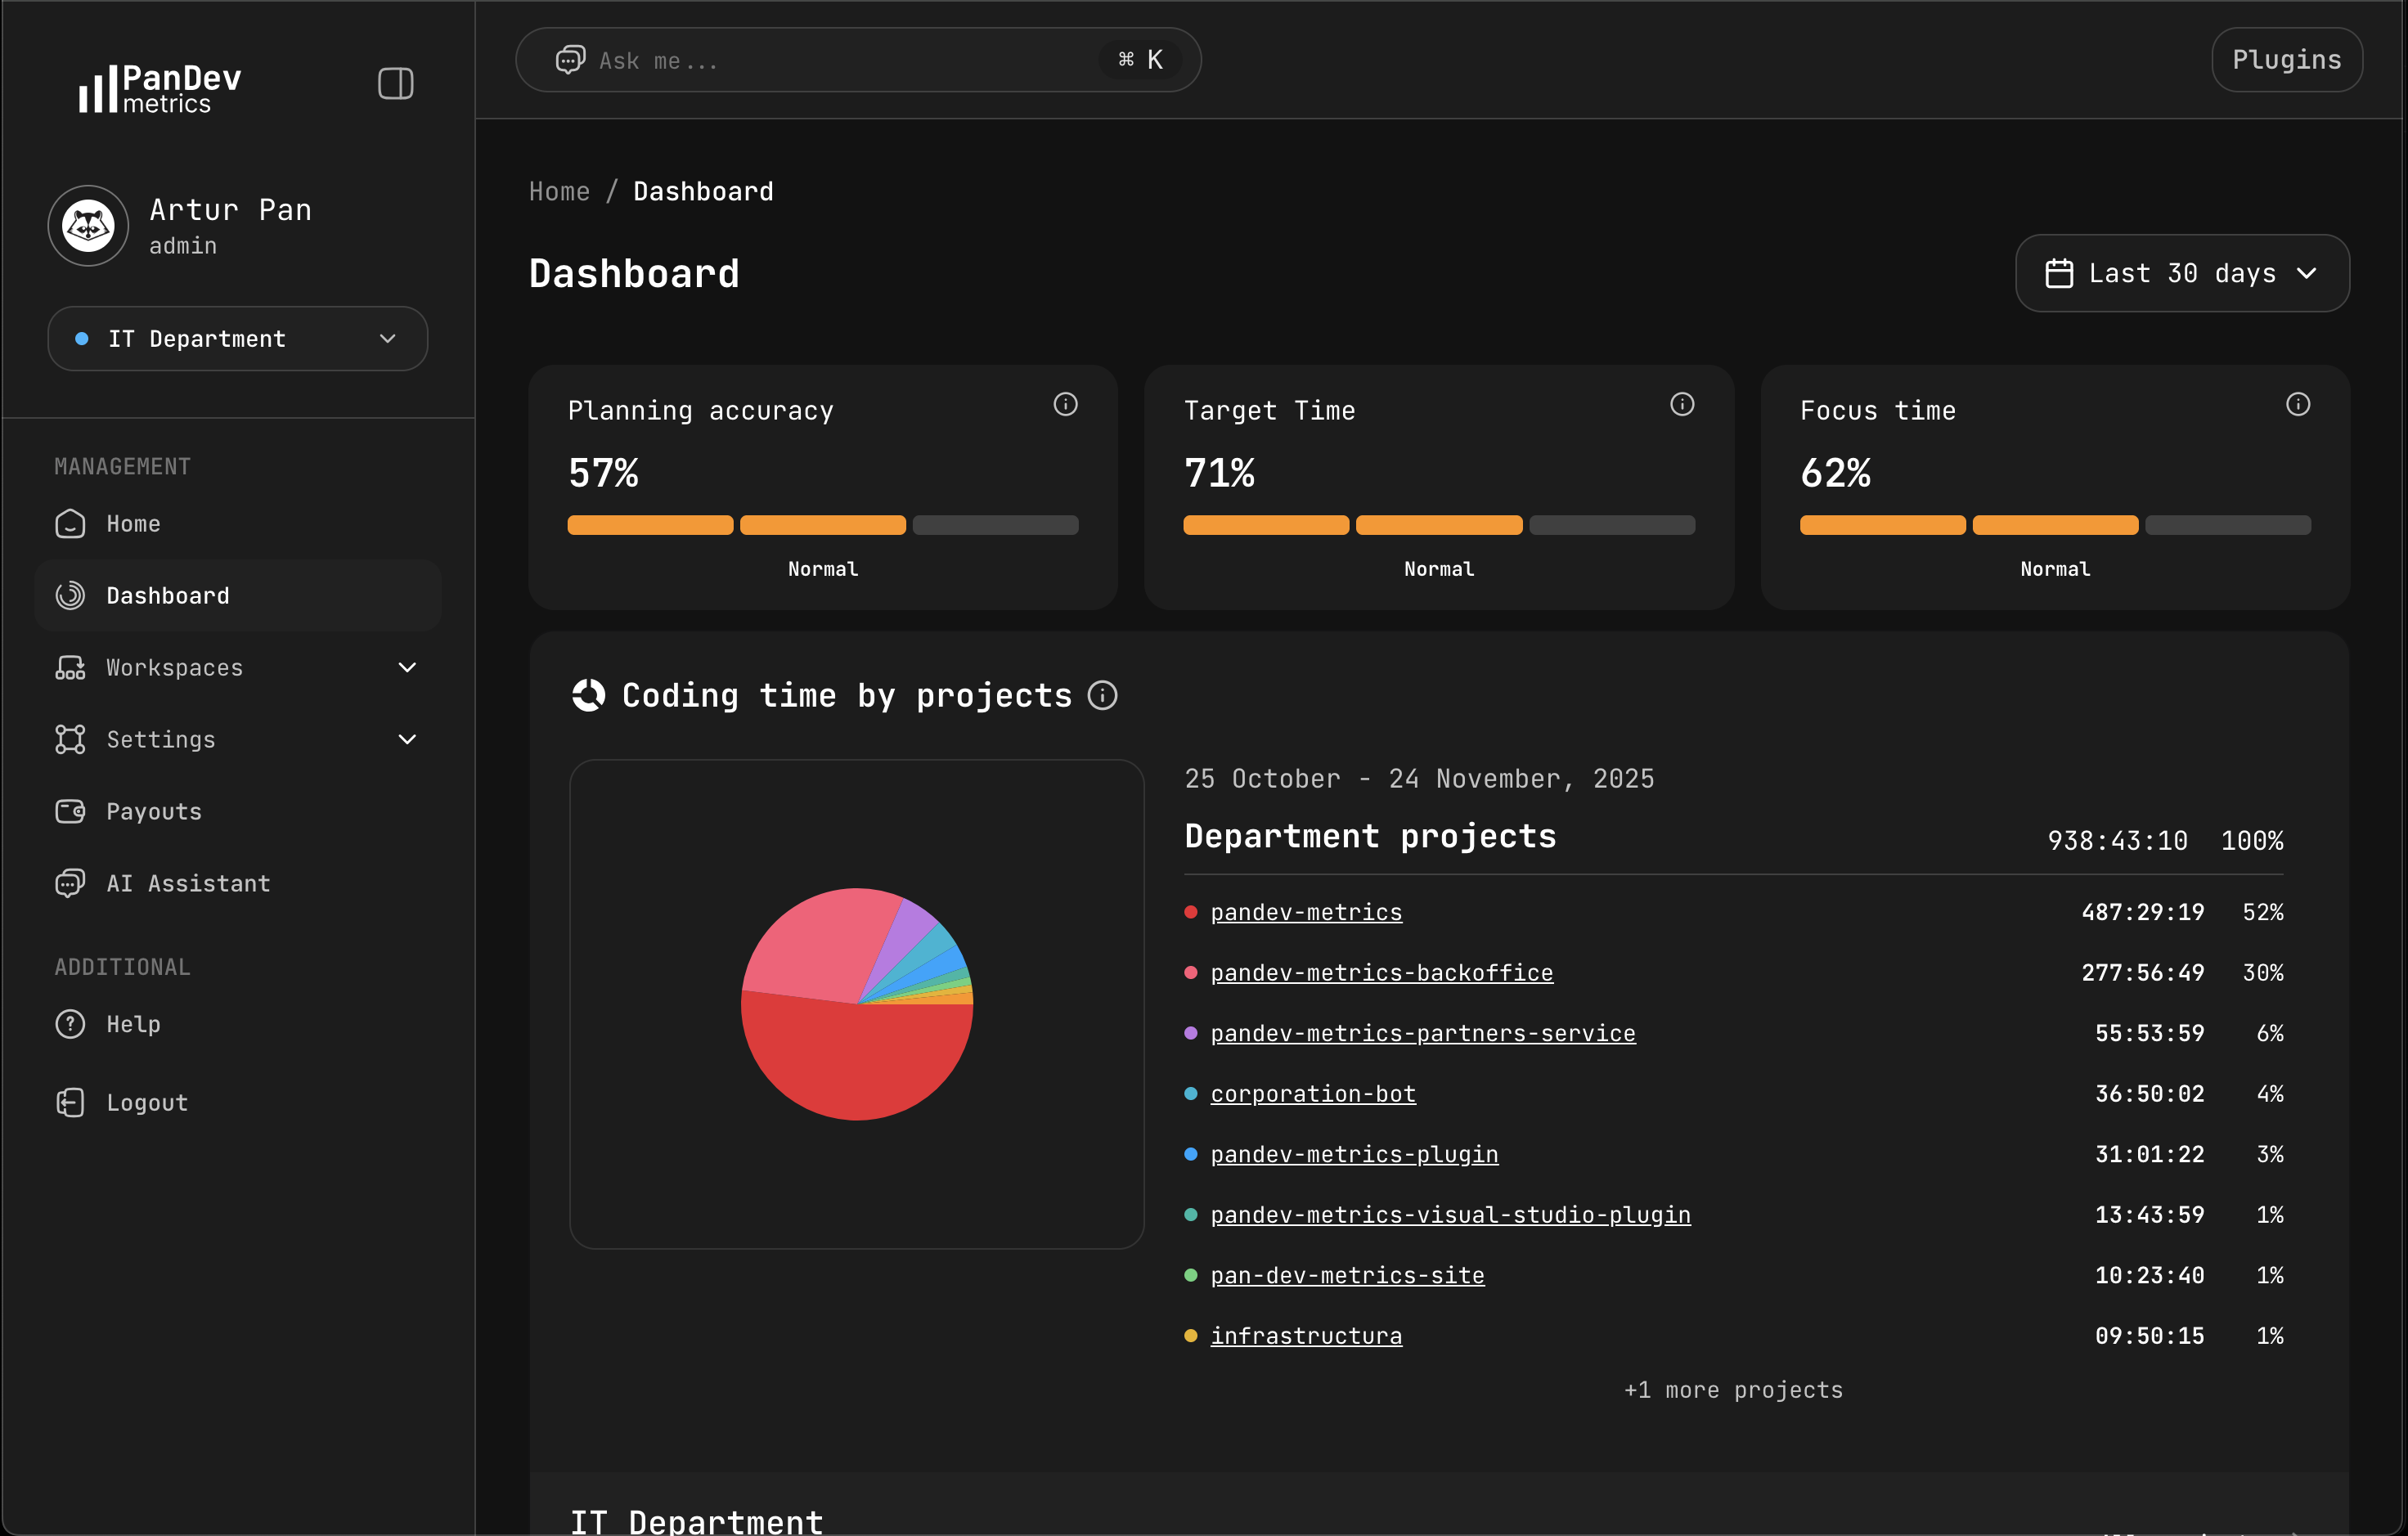Select the Payouts sidebar icon

[x=69, y=811]
